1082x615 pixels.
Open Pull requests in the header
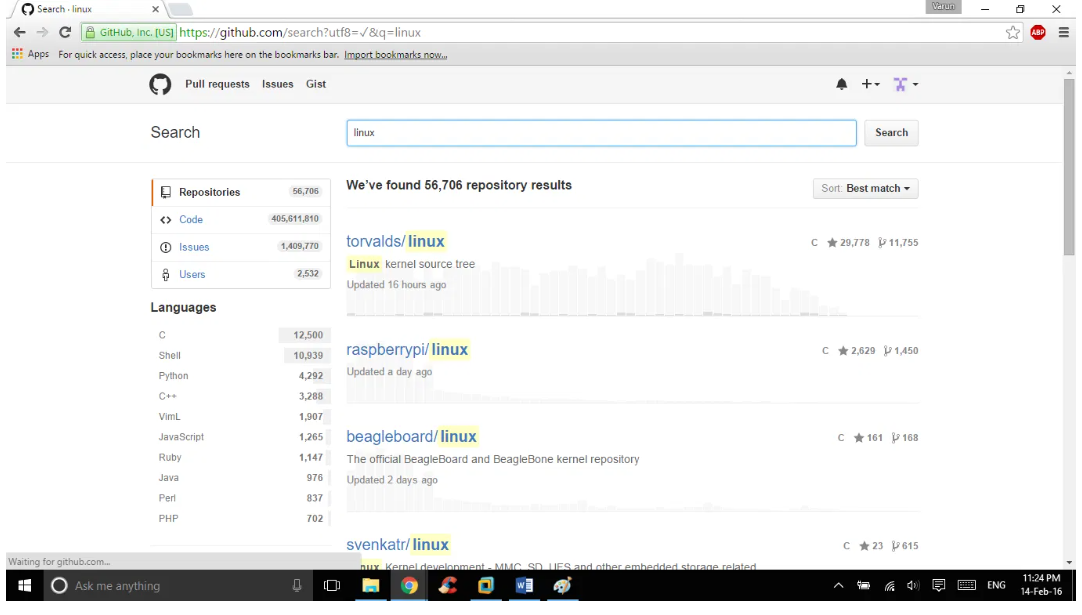(217, 85)
